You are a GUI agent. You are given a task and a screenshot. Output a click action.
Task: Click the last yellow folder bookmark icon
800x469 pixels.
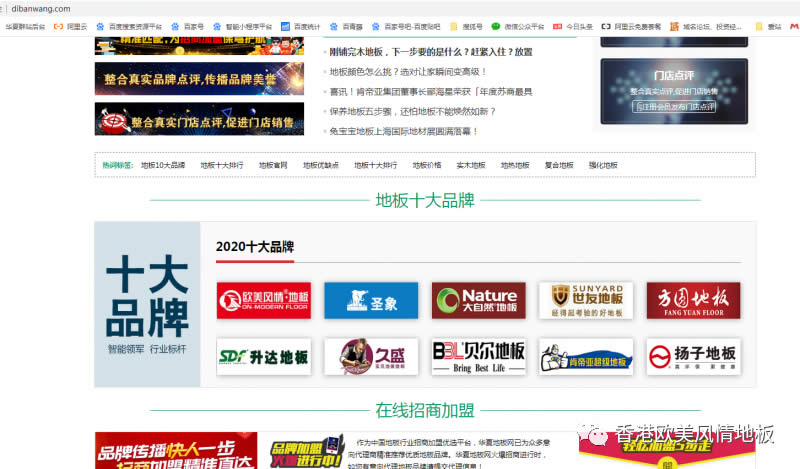click(759, 27)
